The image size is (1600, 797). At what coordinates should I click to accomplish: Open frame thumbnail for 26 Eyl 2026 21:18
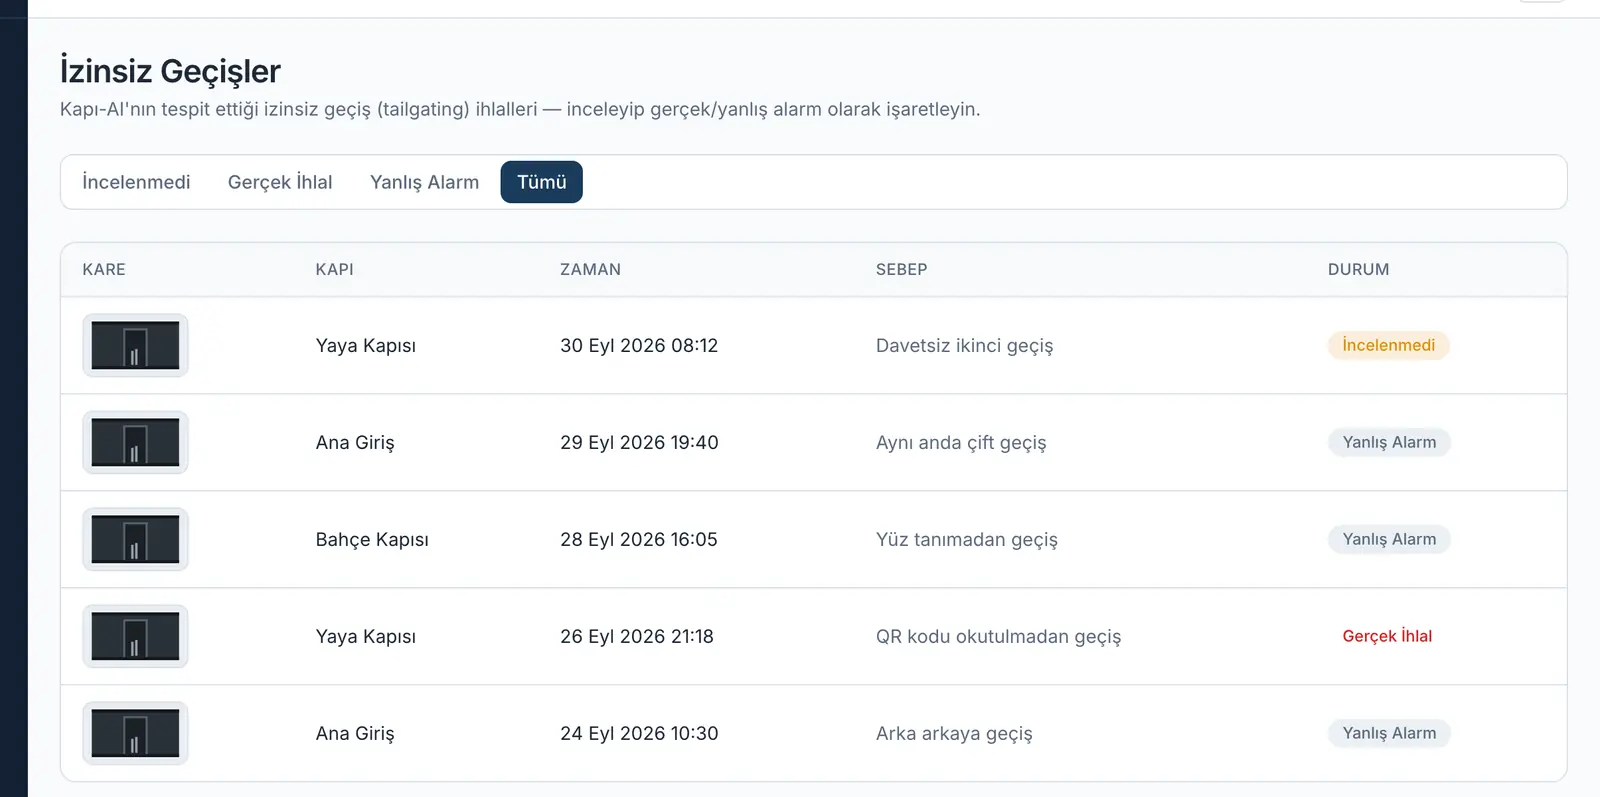click(135, 636)
